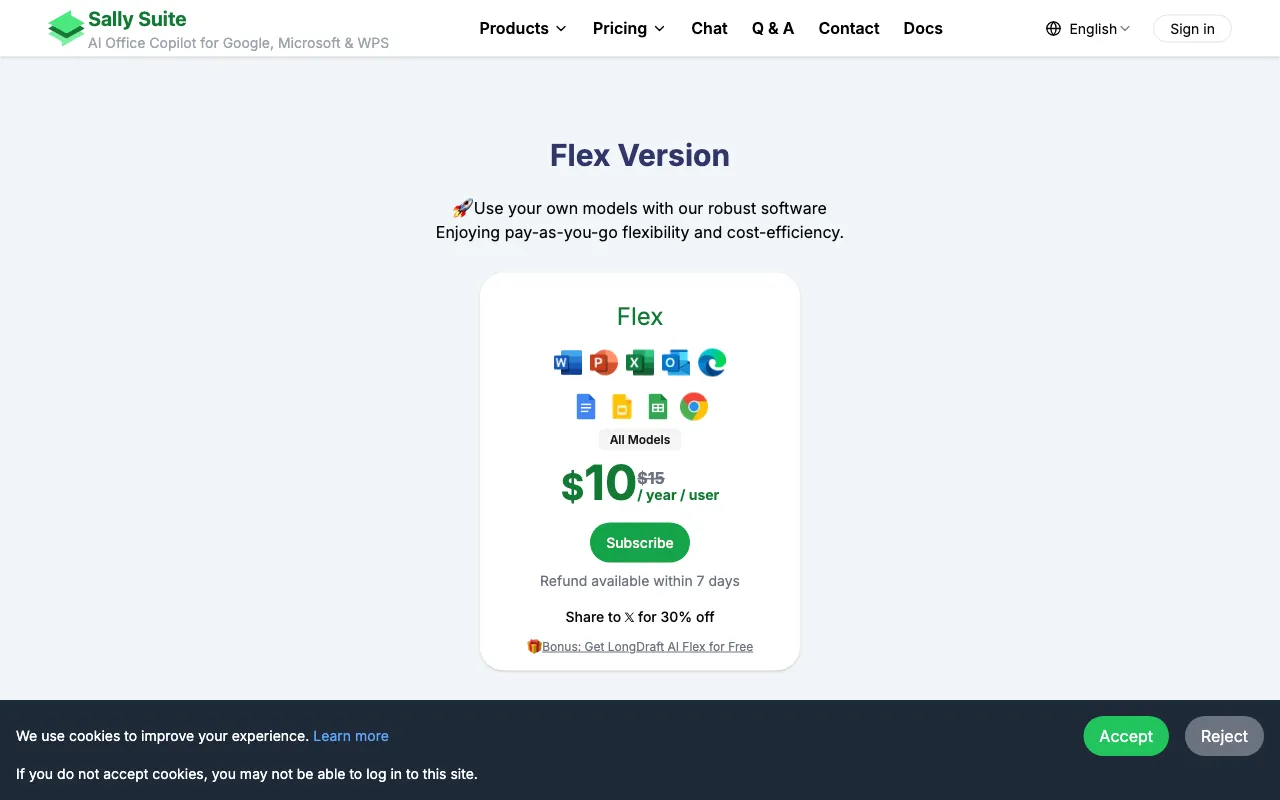Open the Chat page
The height and width of the screenshot is (800, 1280).
(x=709, y=28)
